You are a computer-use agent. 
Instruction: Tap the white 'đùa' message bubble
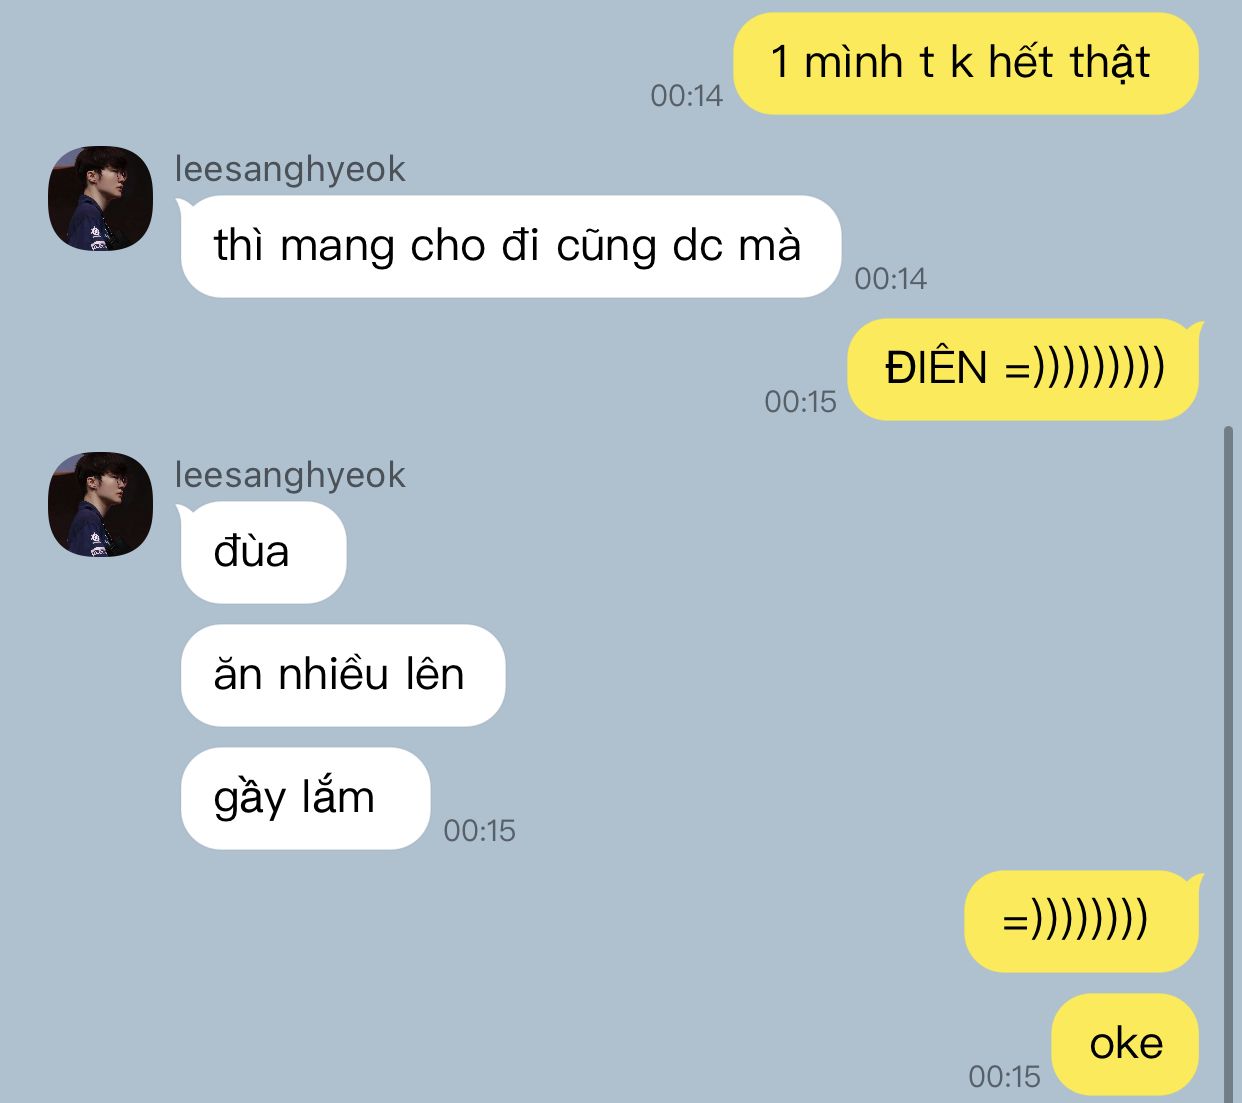point(262,552)
